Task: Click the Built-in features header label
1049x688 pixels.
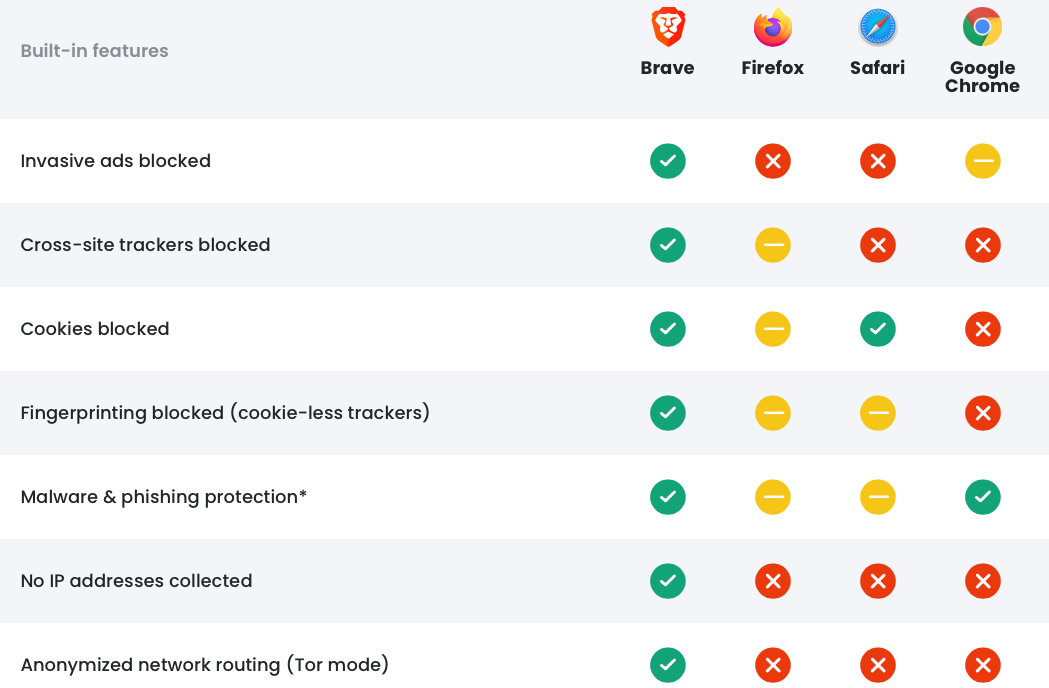Action: 94,51
